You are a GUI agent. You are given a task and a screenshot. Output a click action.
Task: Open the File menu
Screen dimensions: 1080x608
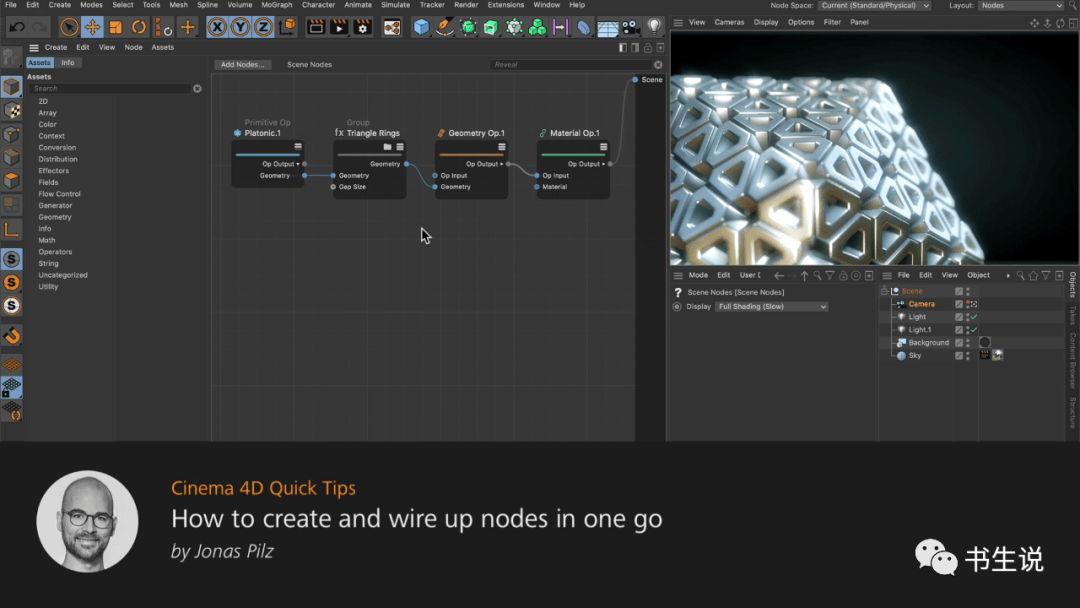pos(11,5)
